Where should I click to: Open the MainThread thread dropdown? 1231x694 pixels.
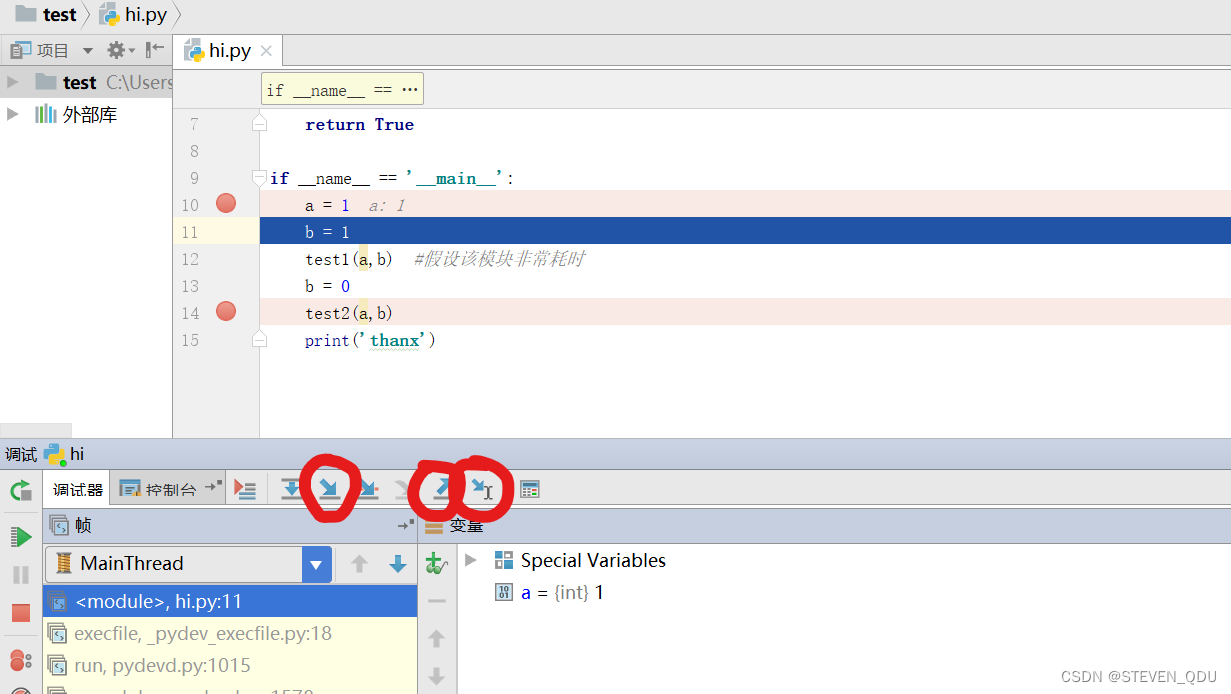(316, 564)
